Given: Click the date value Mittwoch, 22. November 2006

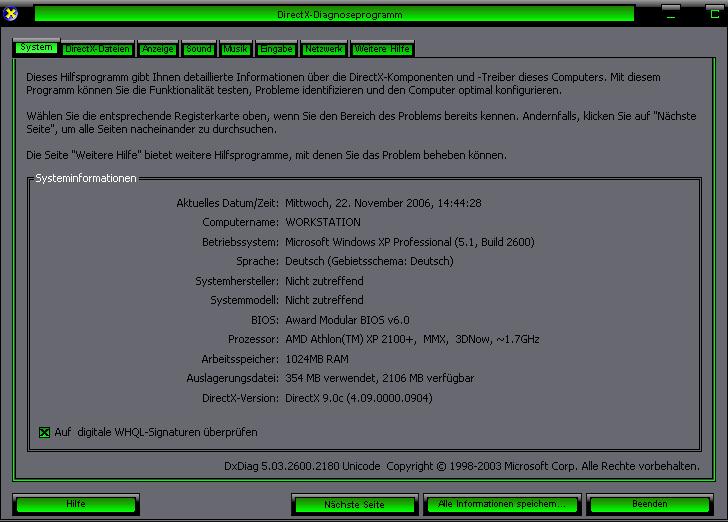Looking at the screenshot, I should click(x=383, y=203).
